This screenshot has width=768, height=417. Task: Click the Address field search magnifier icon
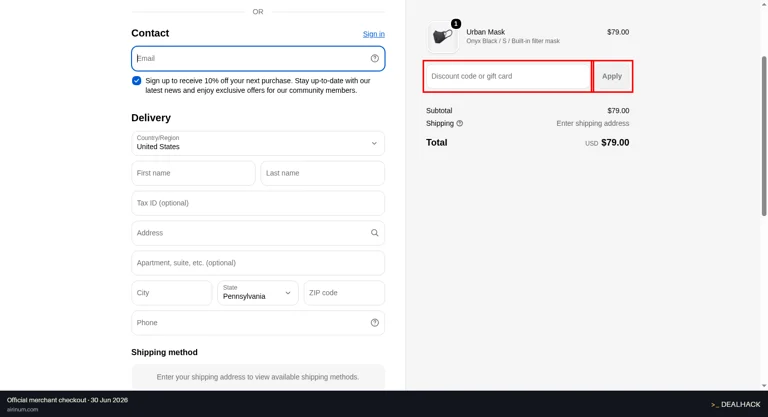point(375,233)
